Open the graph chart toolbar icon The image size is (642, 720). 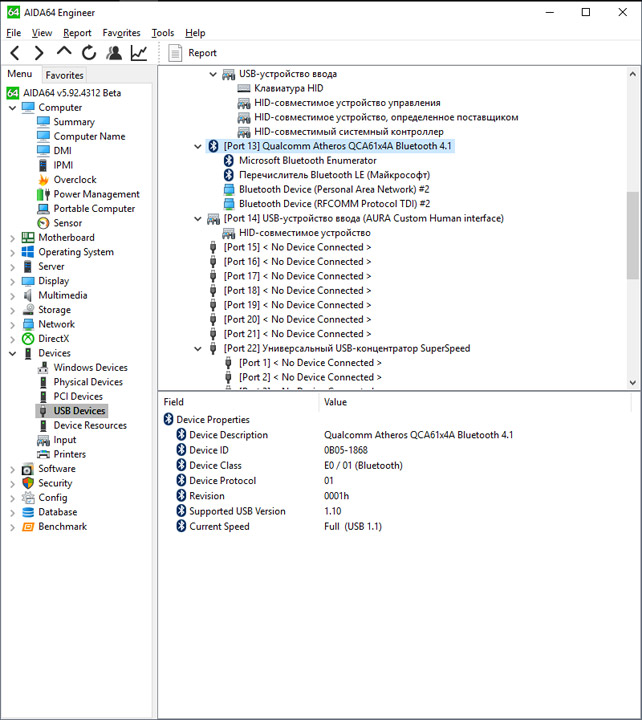[139, 53]
